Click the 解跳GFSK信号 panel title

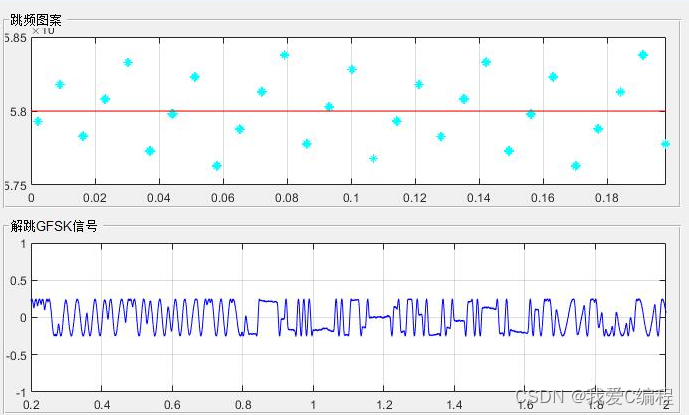point(53,226)
